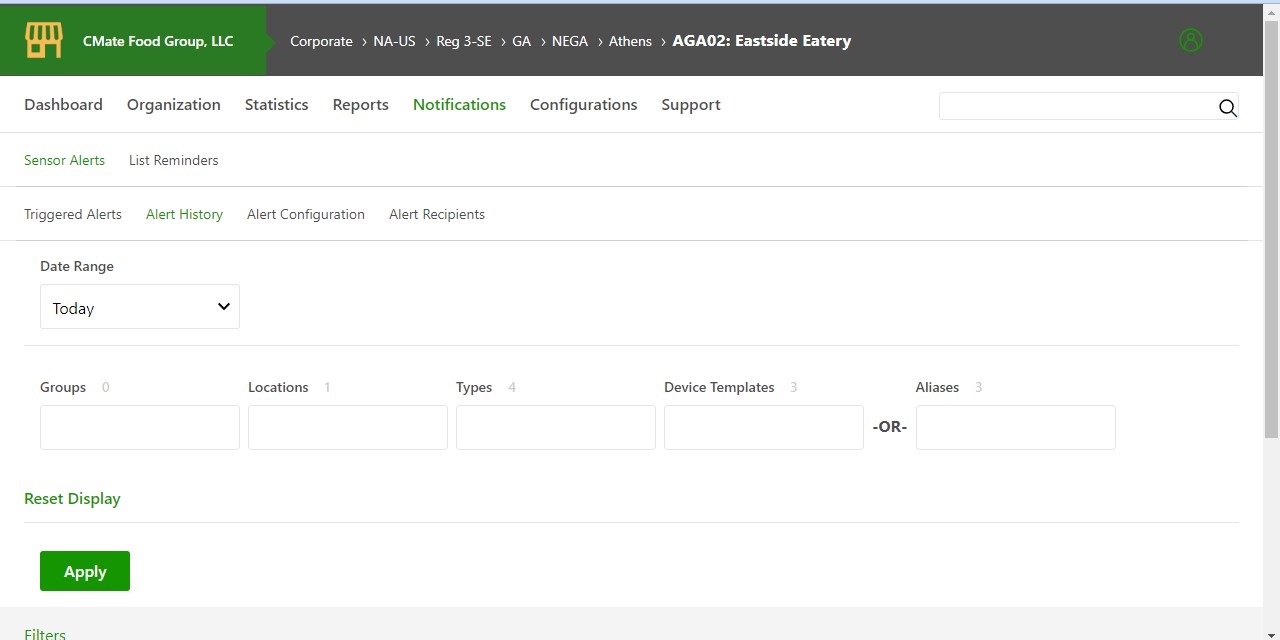Select the Triggered Alerts tab
The image size is (1280, 640).
click(x=73, y=214)
